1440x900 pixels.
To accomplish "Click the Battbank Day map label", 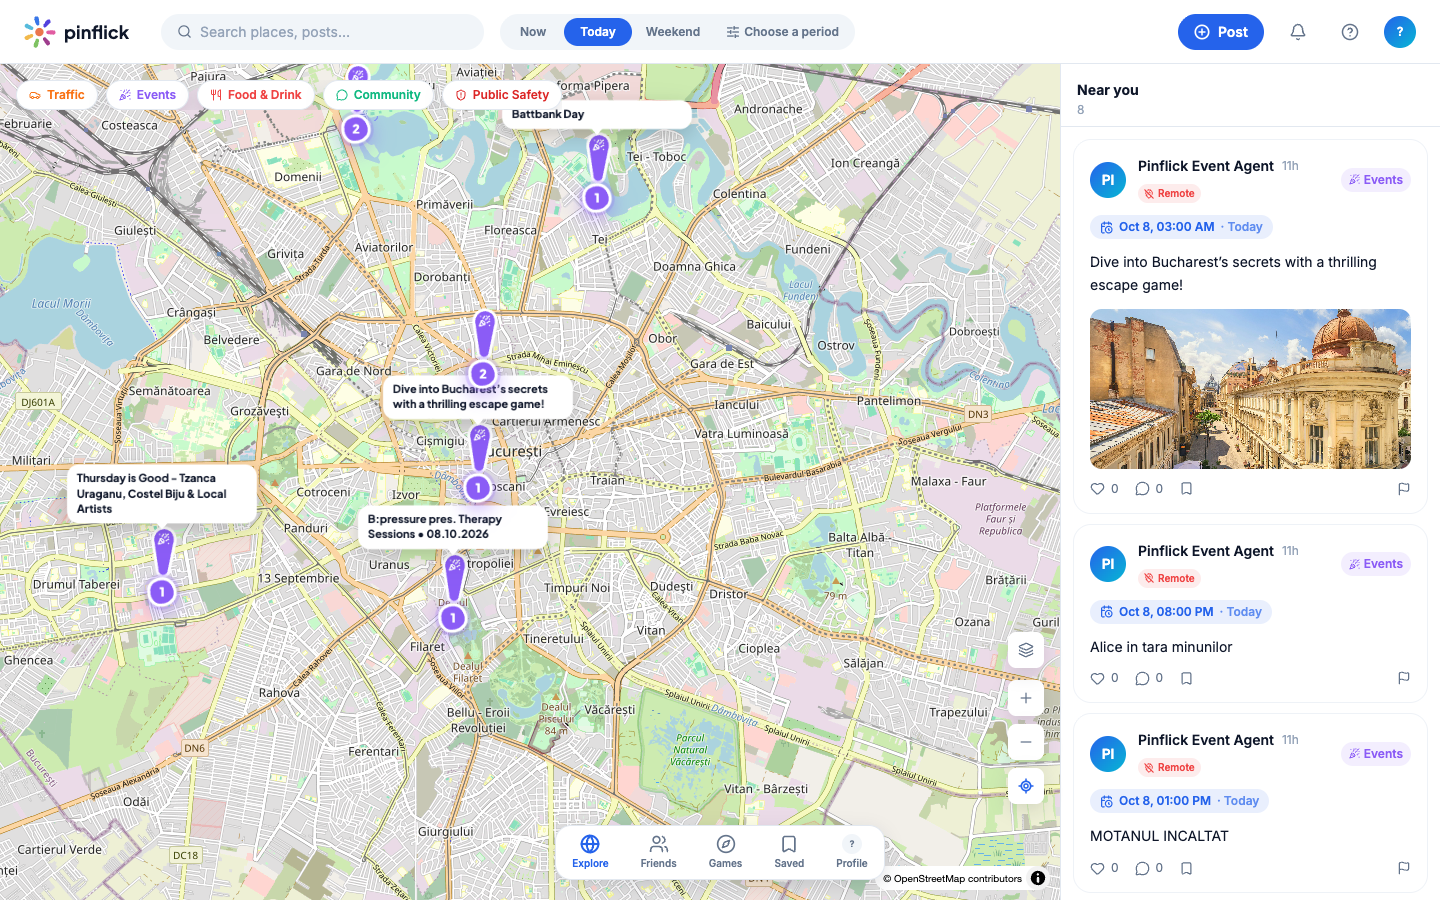I will 596,114.
